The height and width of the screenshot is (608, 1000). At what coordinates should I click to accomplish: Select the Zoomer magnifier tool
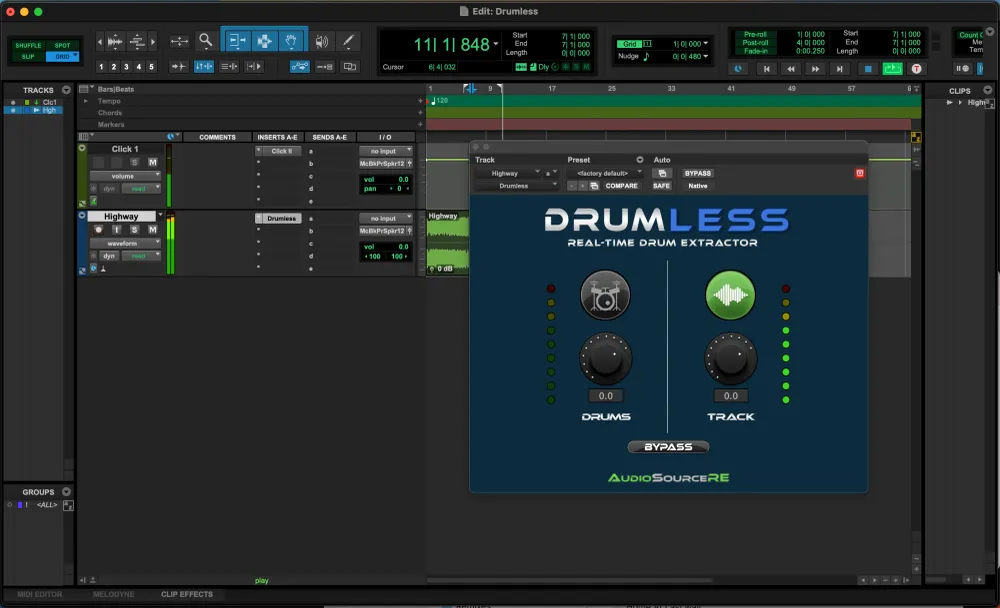click(205, 41)
